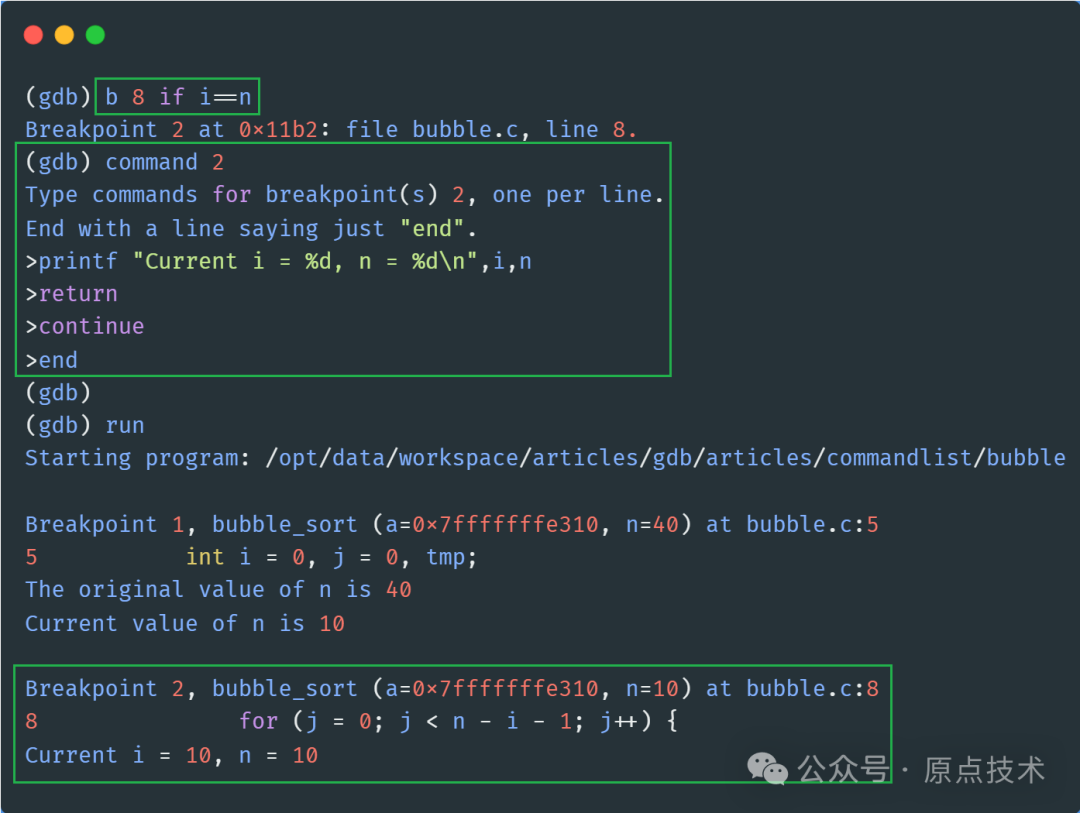Click the 'Starting program:' path line

point(545,458)
